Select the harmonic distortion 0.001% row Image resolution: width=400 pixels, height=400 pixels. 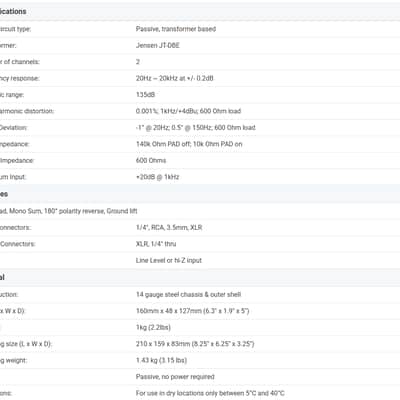200,111
